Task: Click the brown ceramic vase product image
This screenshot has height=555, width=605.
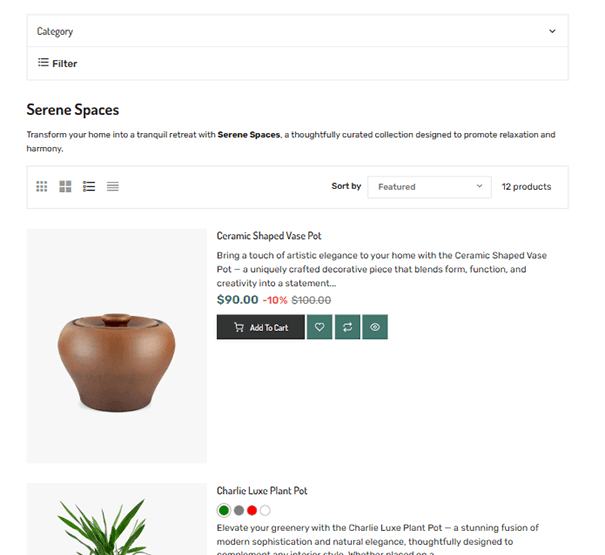Action: tap(117, 346)
